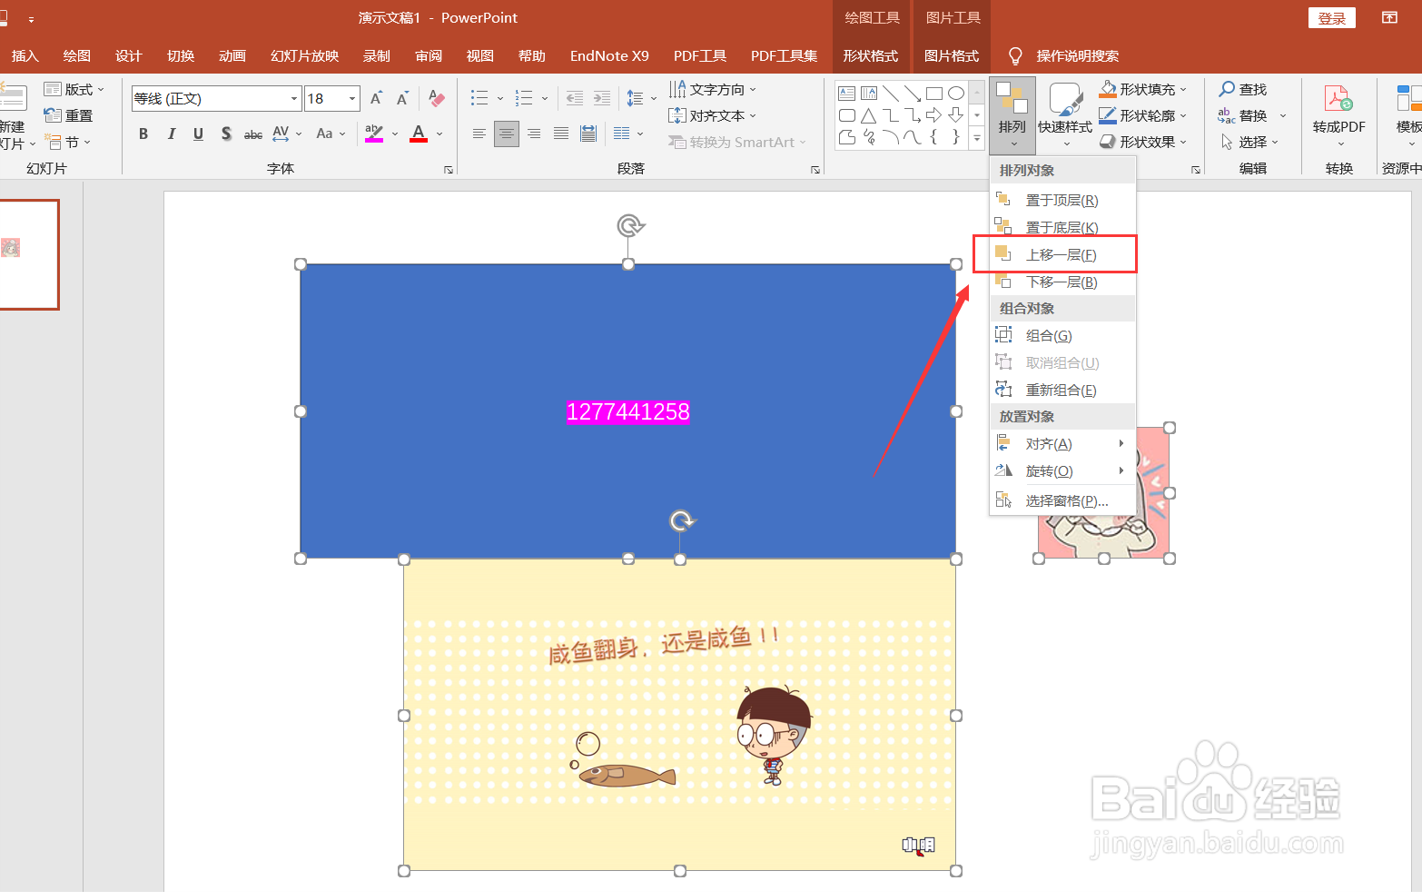Toggle Underline formatting button
The width and height of the screenshot is (1422, 892).
(198, 133)
